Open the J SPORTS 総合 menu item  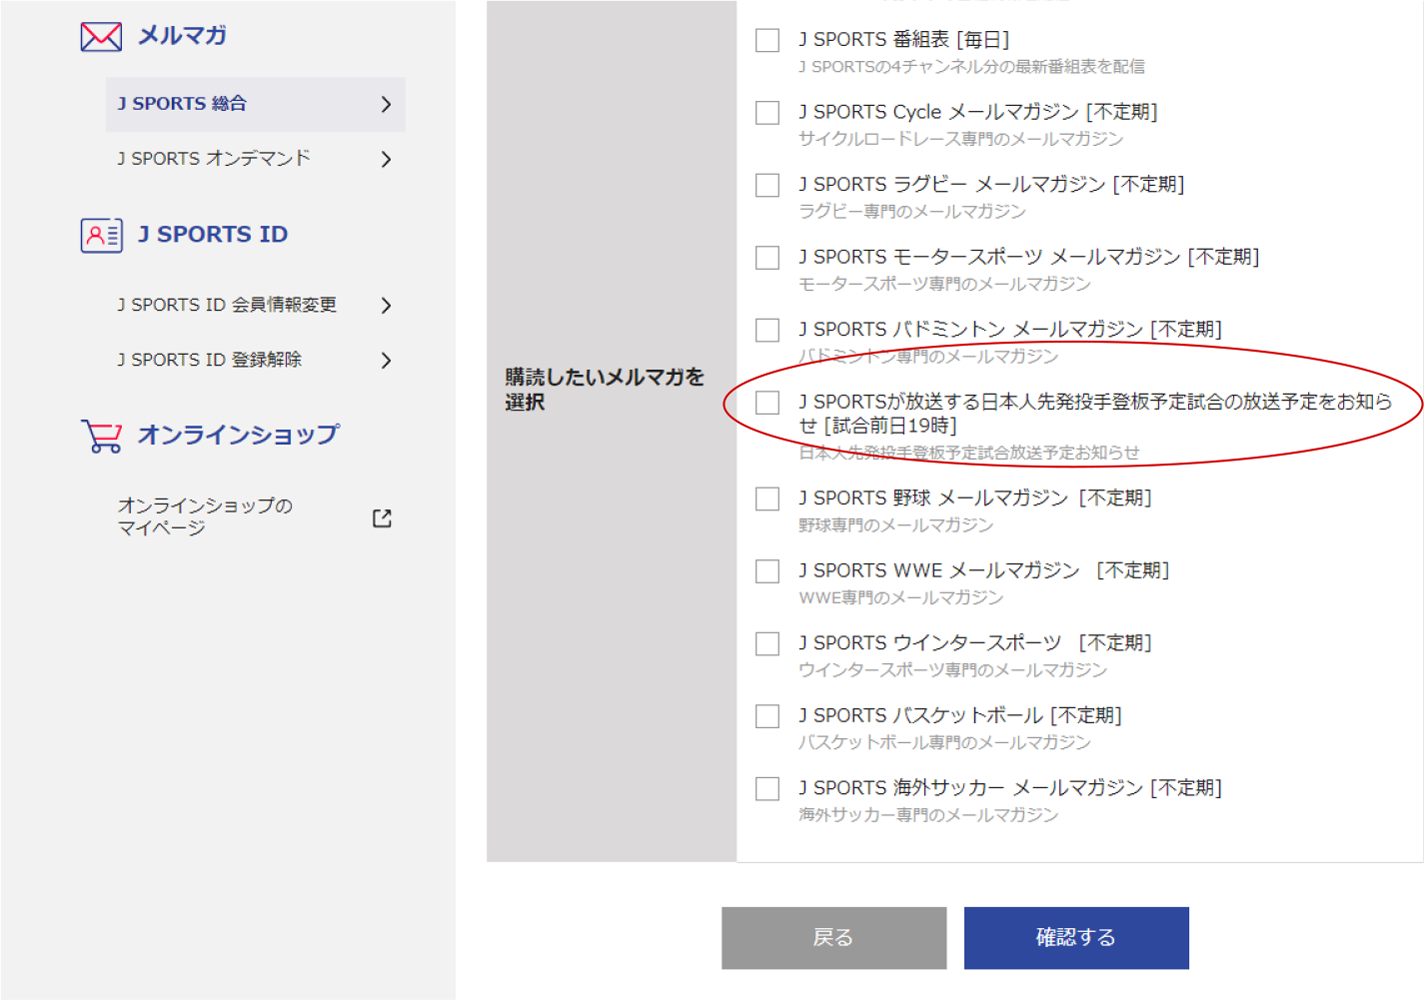(255, 104)
